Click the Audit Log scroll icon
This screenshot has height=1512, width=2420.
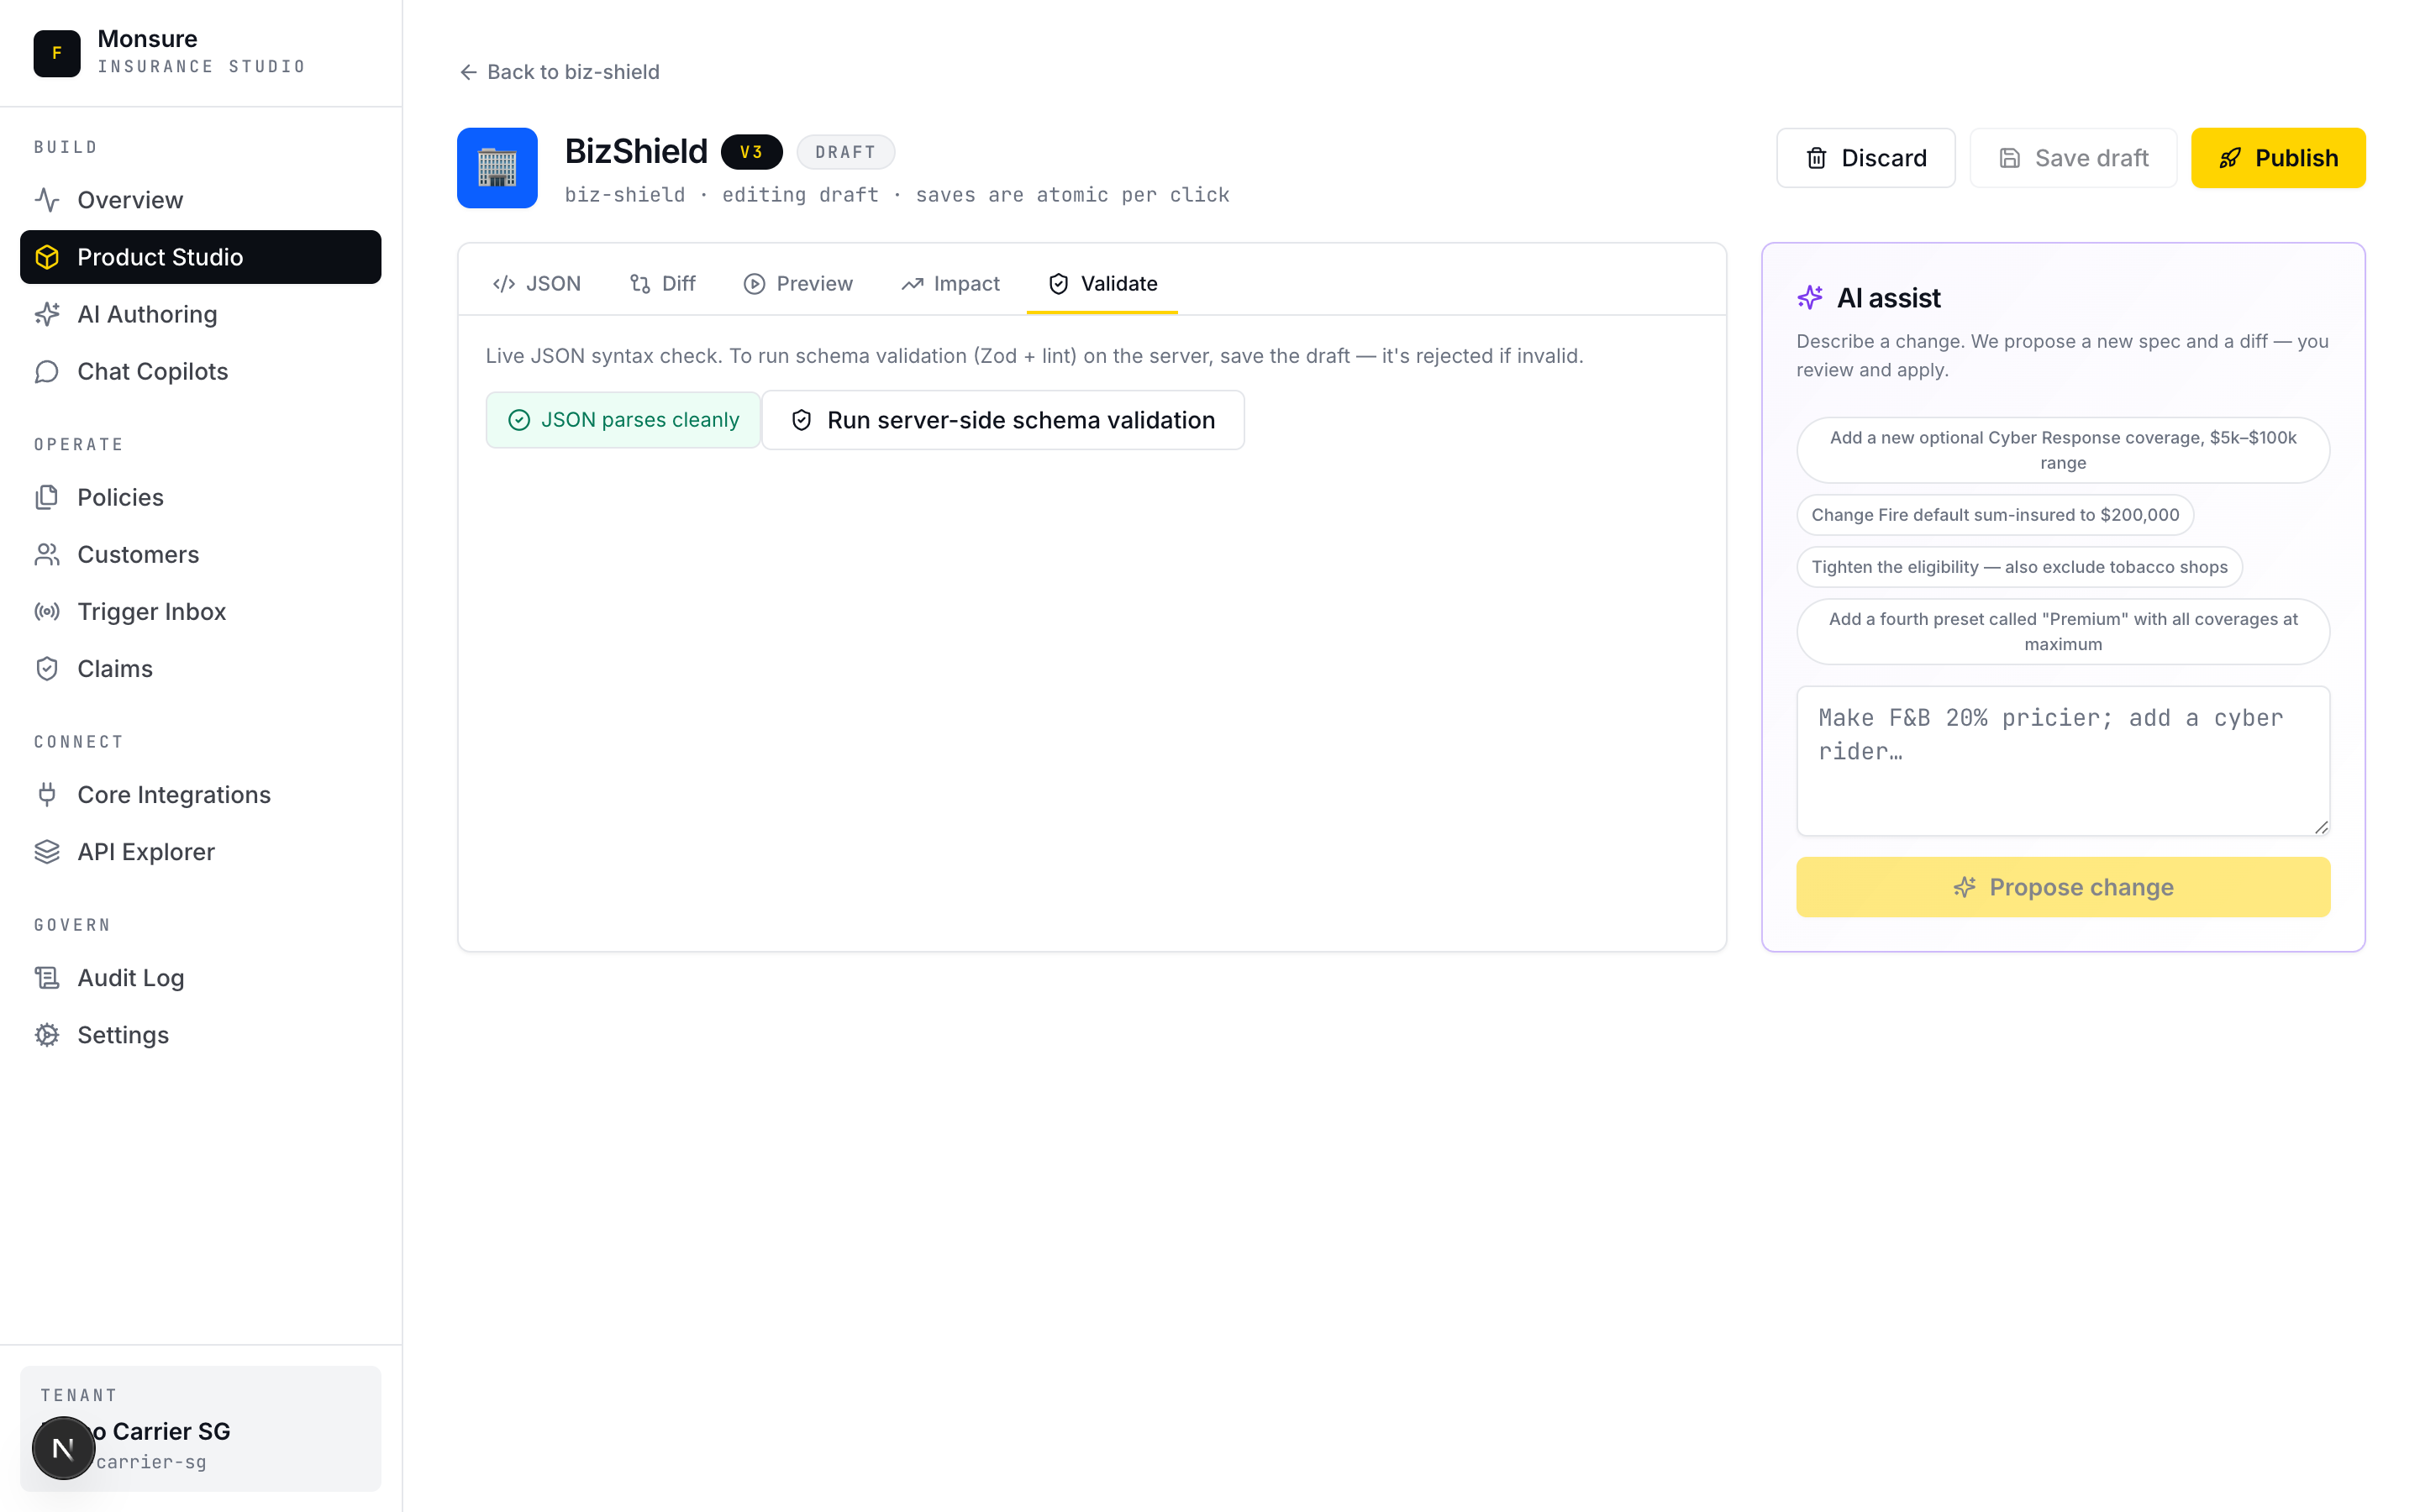point(47,977)
